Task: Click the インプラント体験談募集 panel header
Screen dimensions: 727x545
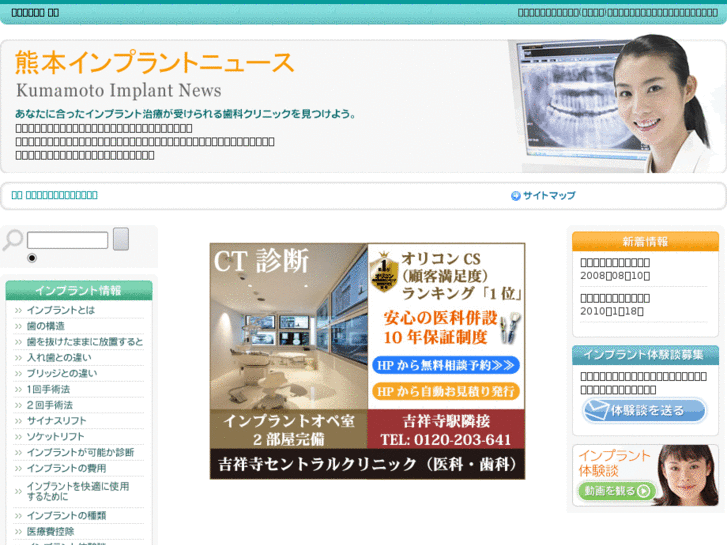Action: [x=645, y=355]
